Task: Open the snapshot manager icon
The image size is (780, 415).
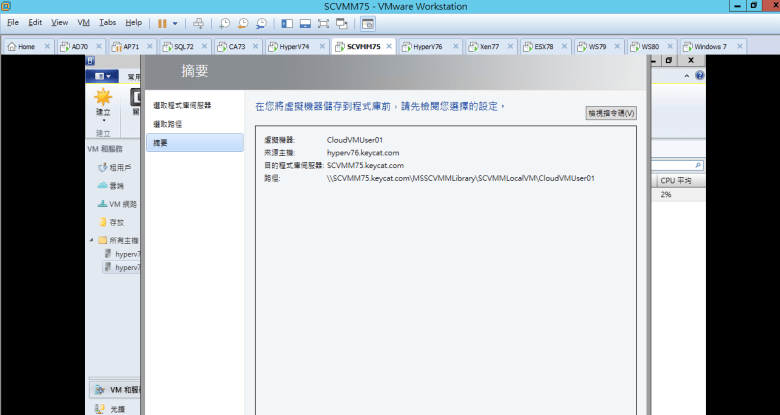Action: point(261,22)
